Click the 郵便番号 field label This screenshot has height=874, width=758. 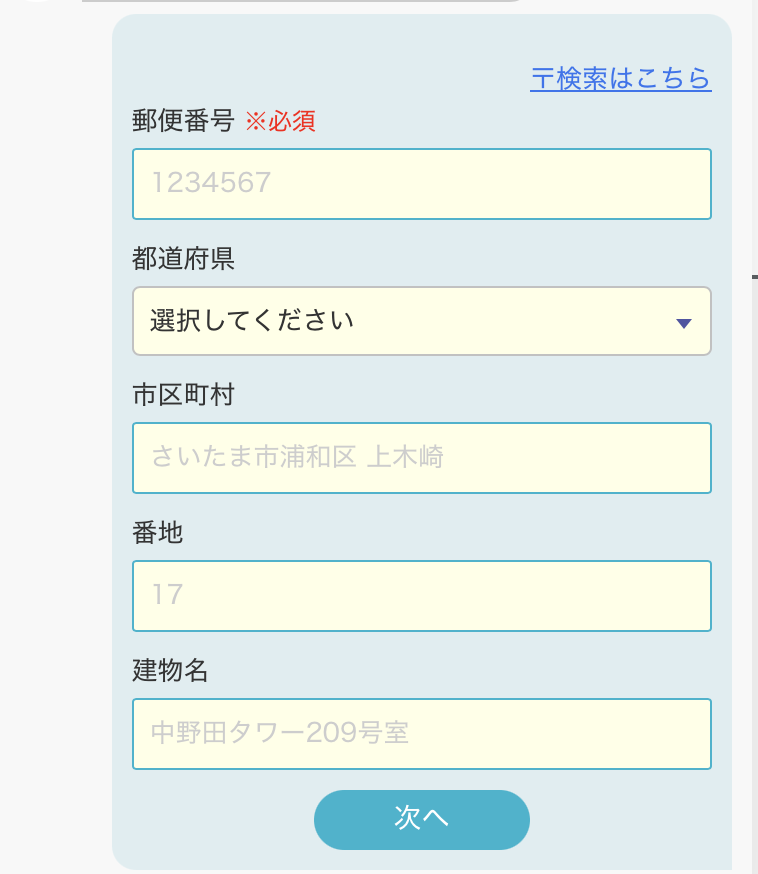click(x=183, y=121)
